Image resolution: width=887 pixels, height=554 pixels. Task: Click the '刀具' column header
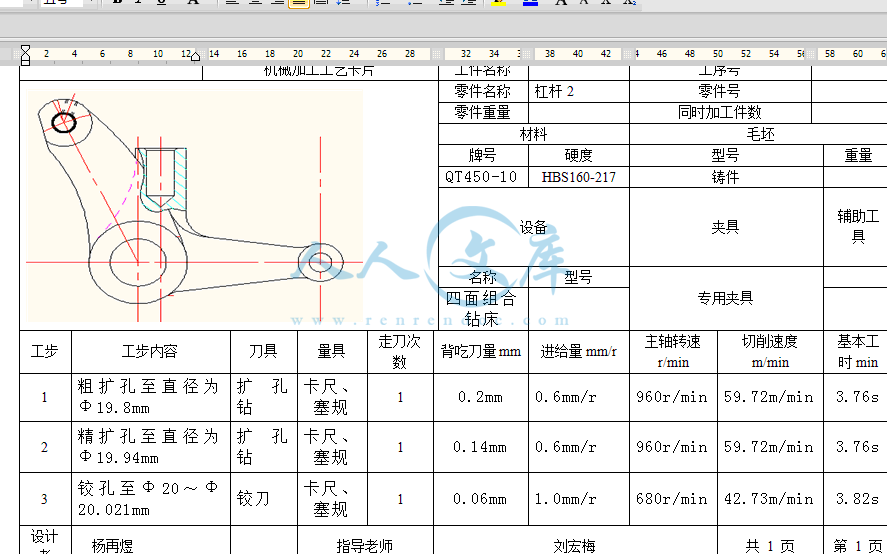tap(264, 351)
